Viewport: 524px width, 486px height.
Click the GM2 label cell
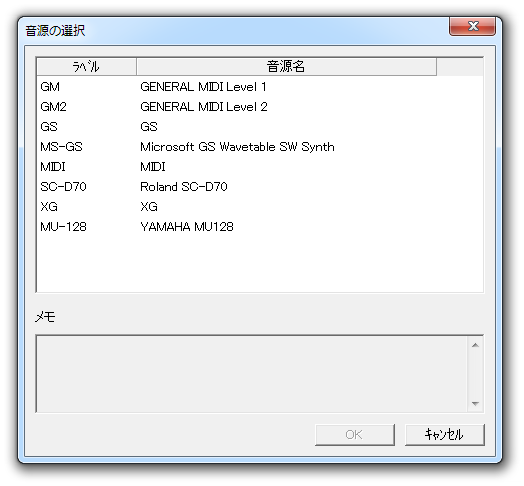[53, 107]
